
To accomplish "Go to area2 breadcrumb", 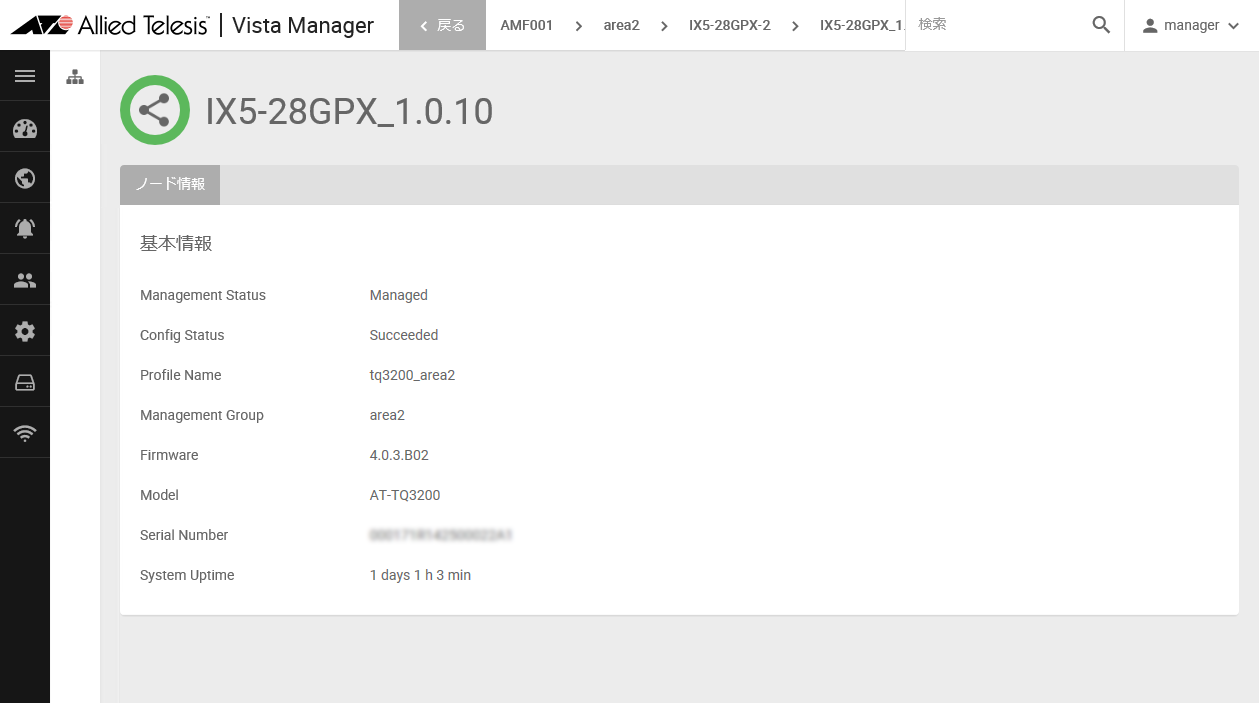I will [x=621, y=25].
